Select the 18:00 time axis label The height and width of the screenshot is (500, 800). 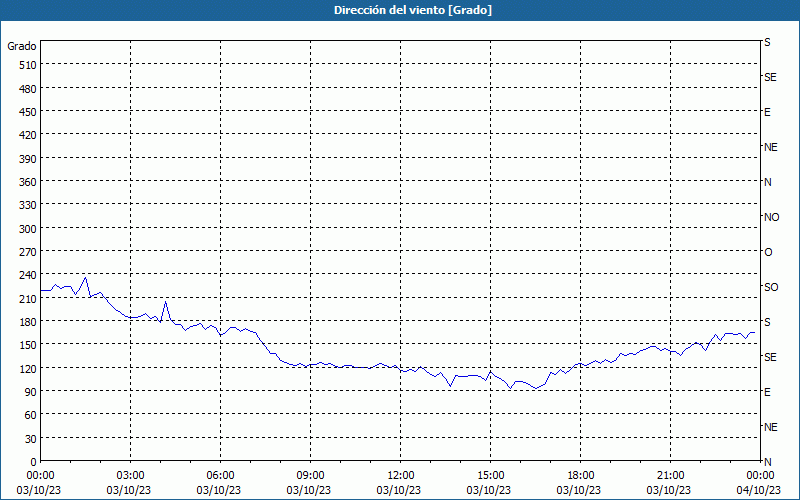[581, 476]
